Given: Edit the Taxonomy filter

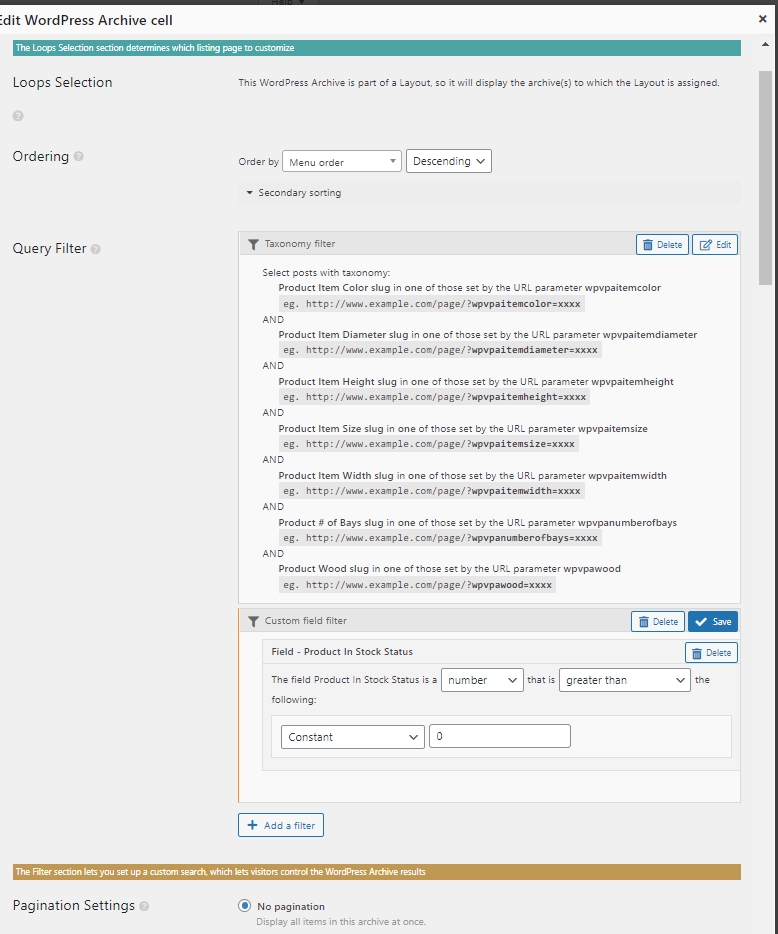Looking at the screenshot, I should tap(715, 245).
